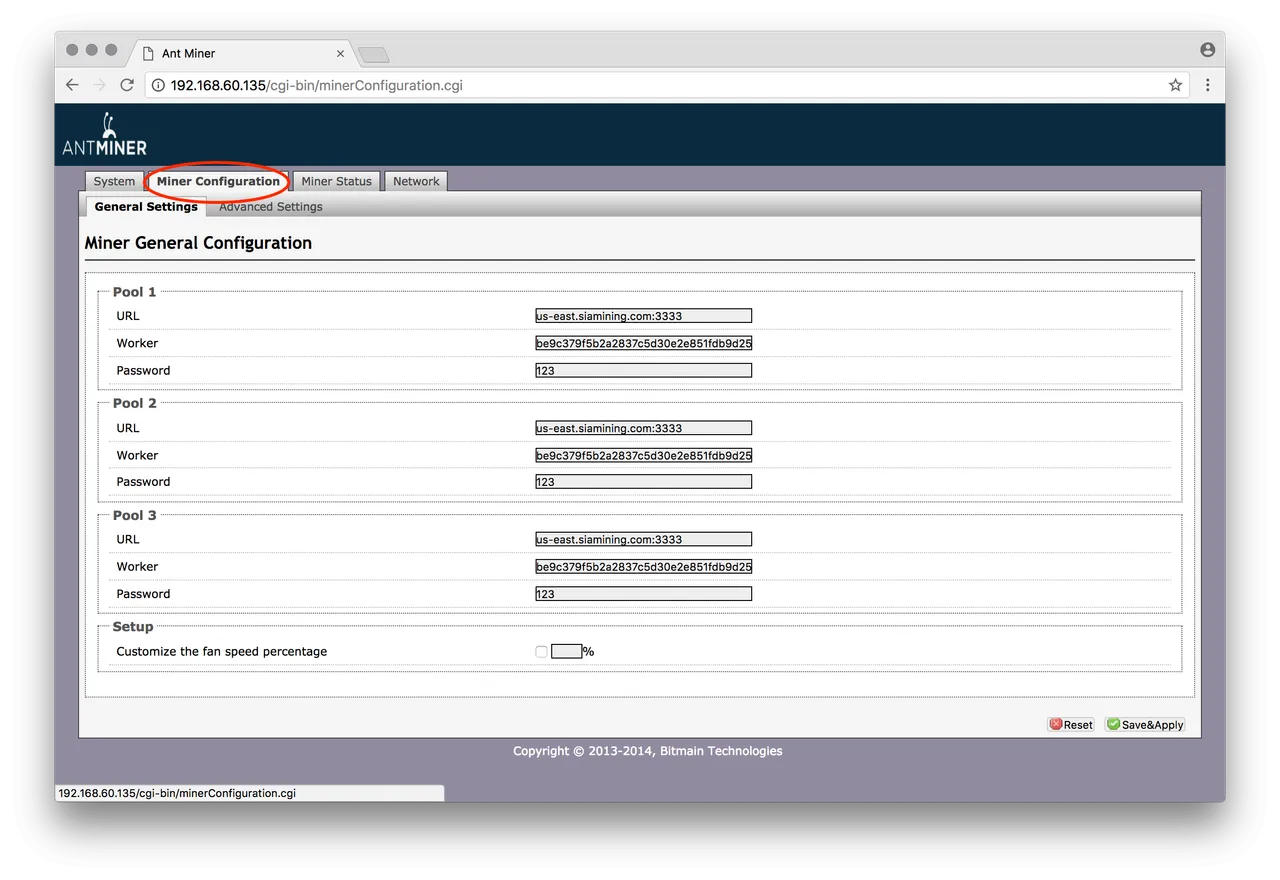Click the Pool 3 Password field
This screenshot has height=880, width=1280.
tap(643, 593)
